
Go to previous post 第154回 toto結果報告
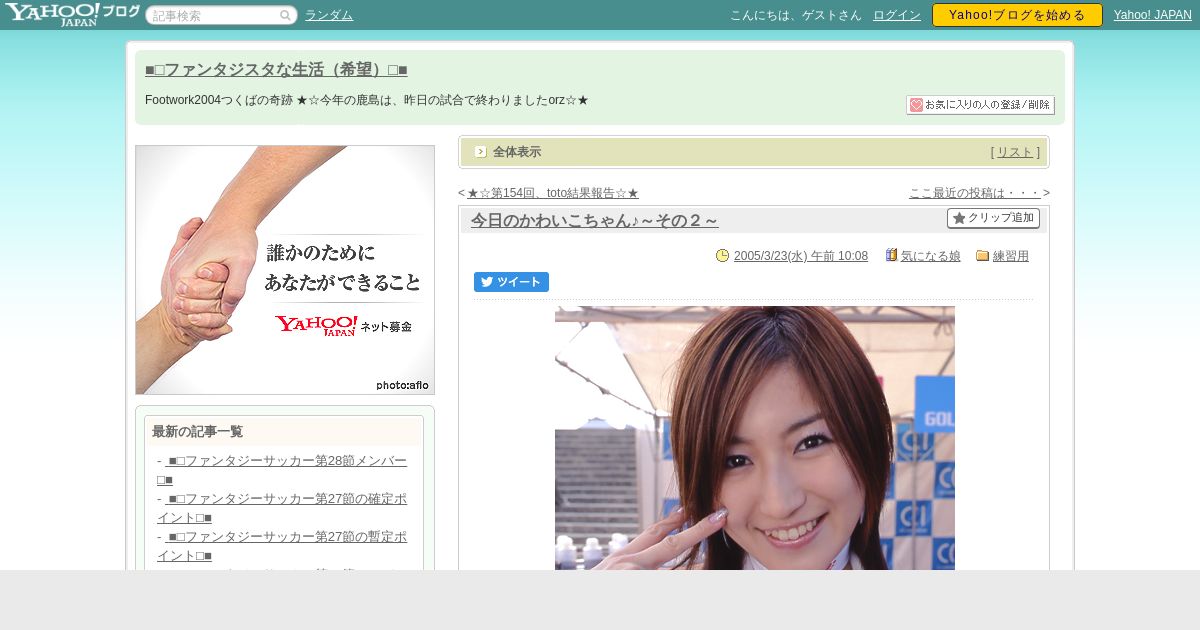(x=553, y=193)
